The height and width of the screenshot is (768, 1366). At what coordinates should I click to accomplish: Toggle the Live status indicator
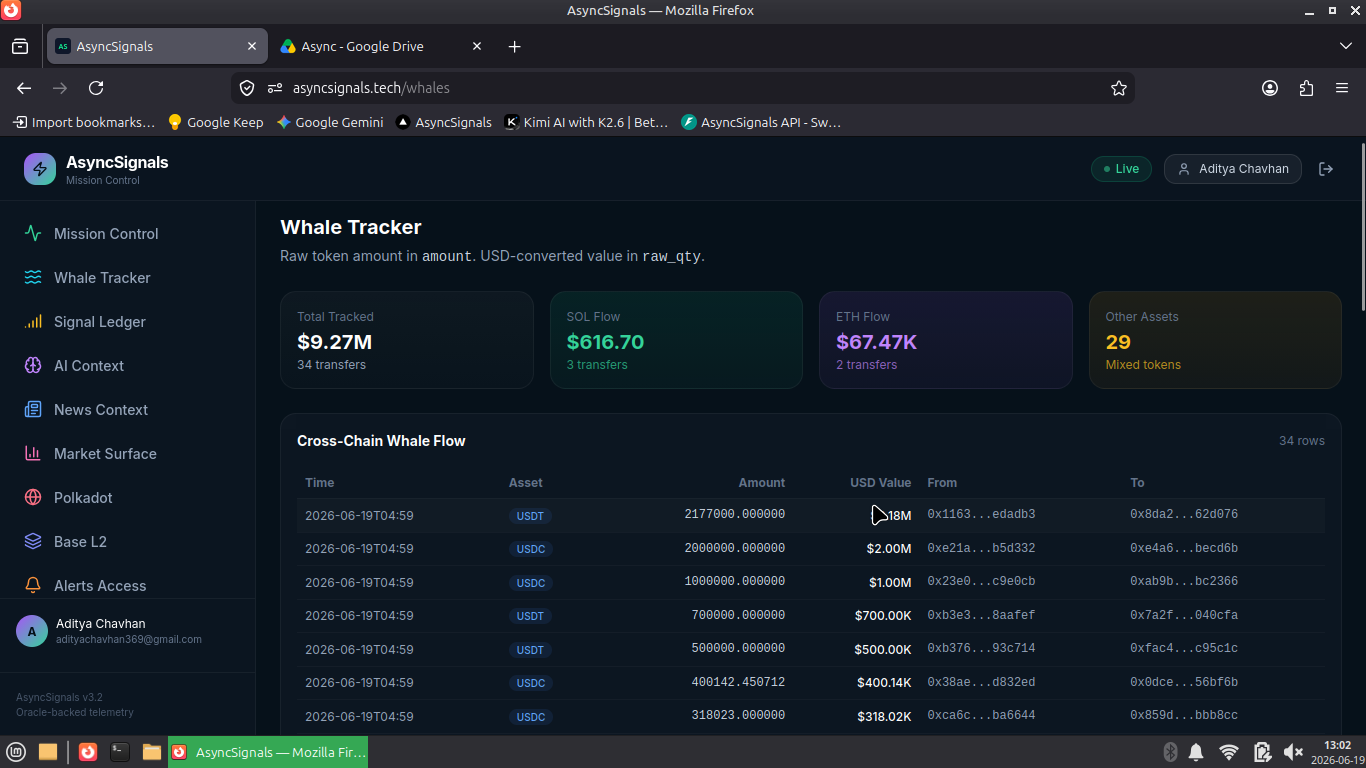click(x=1121, y=169)
